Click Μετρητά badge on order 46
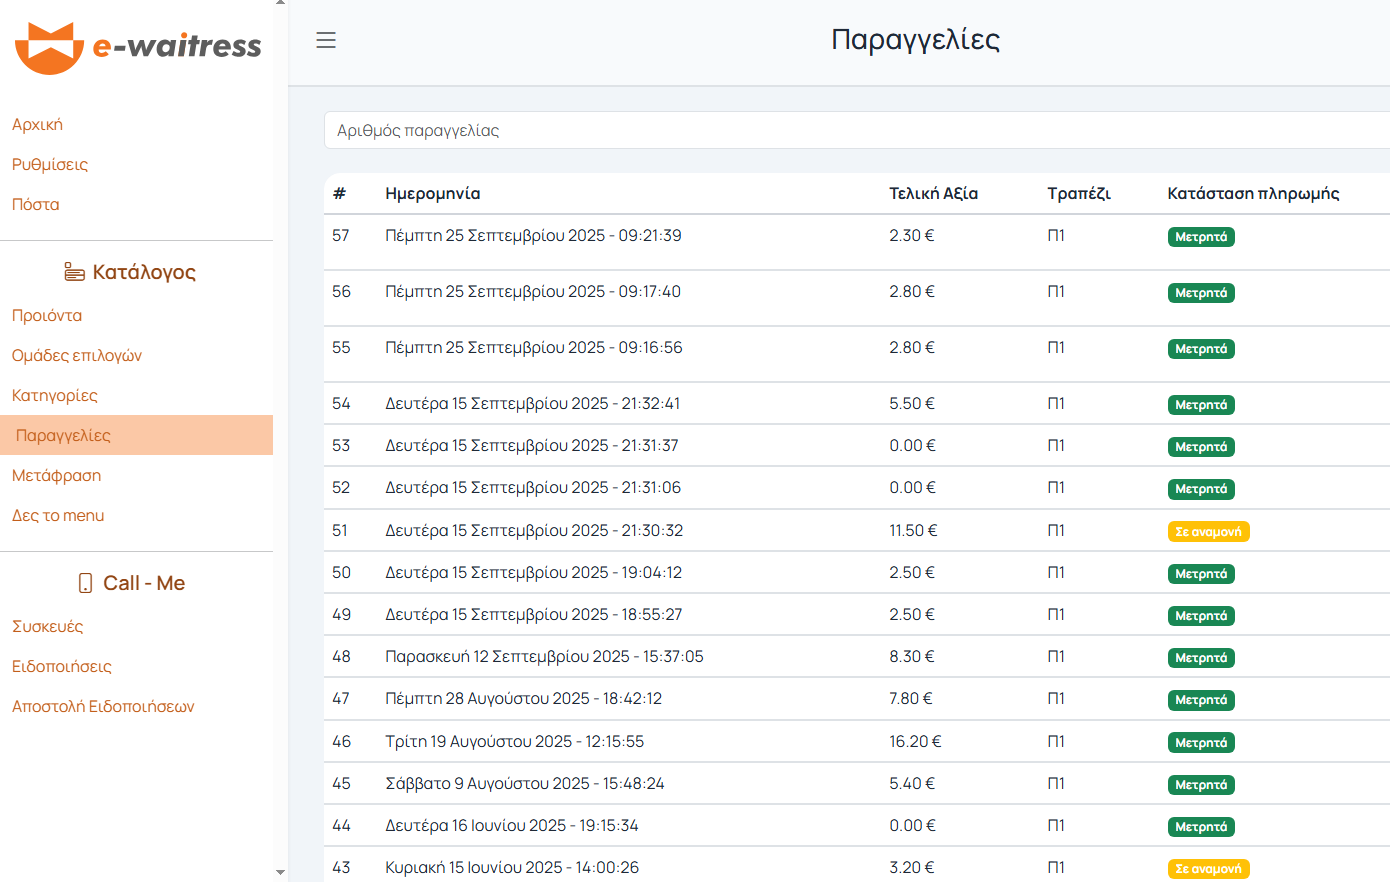 click(1200, 743)
